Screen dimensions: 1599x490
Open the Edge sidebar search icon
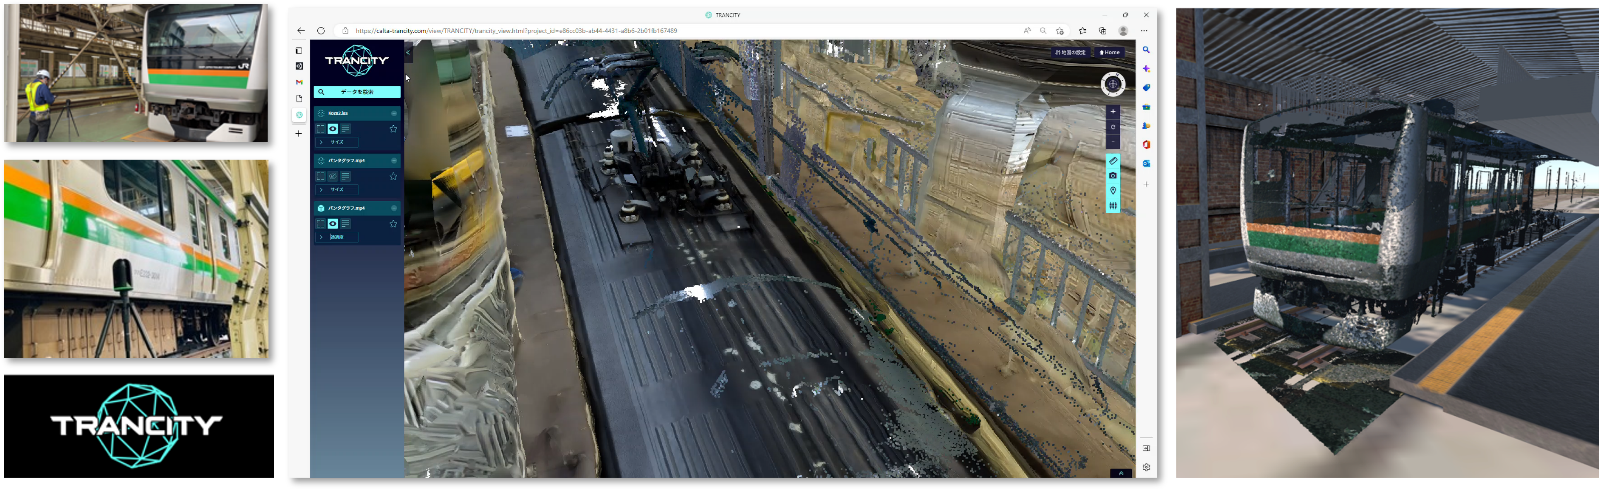(1146, 49)
